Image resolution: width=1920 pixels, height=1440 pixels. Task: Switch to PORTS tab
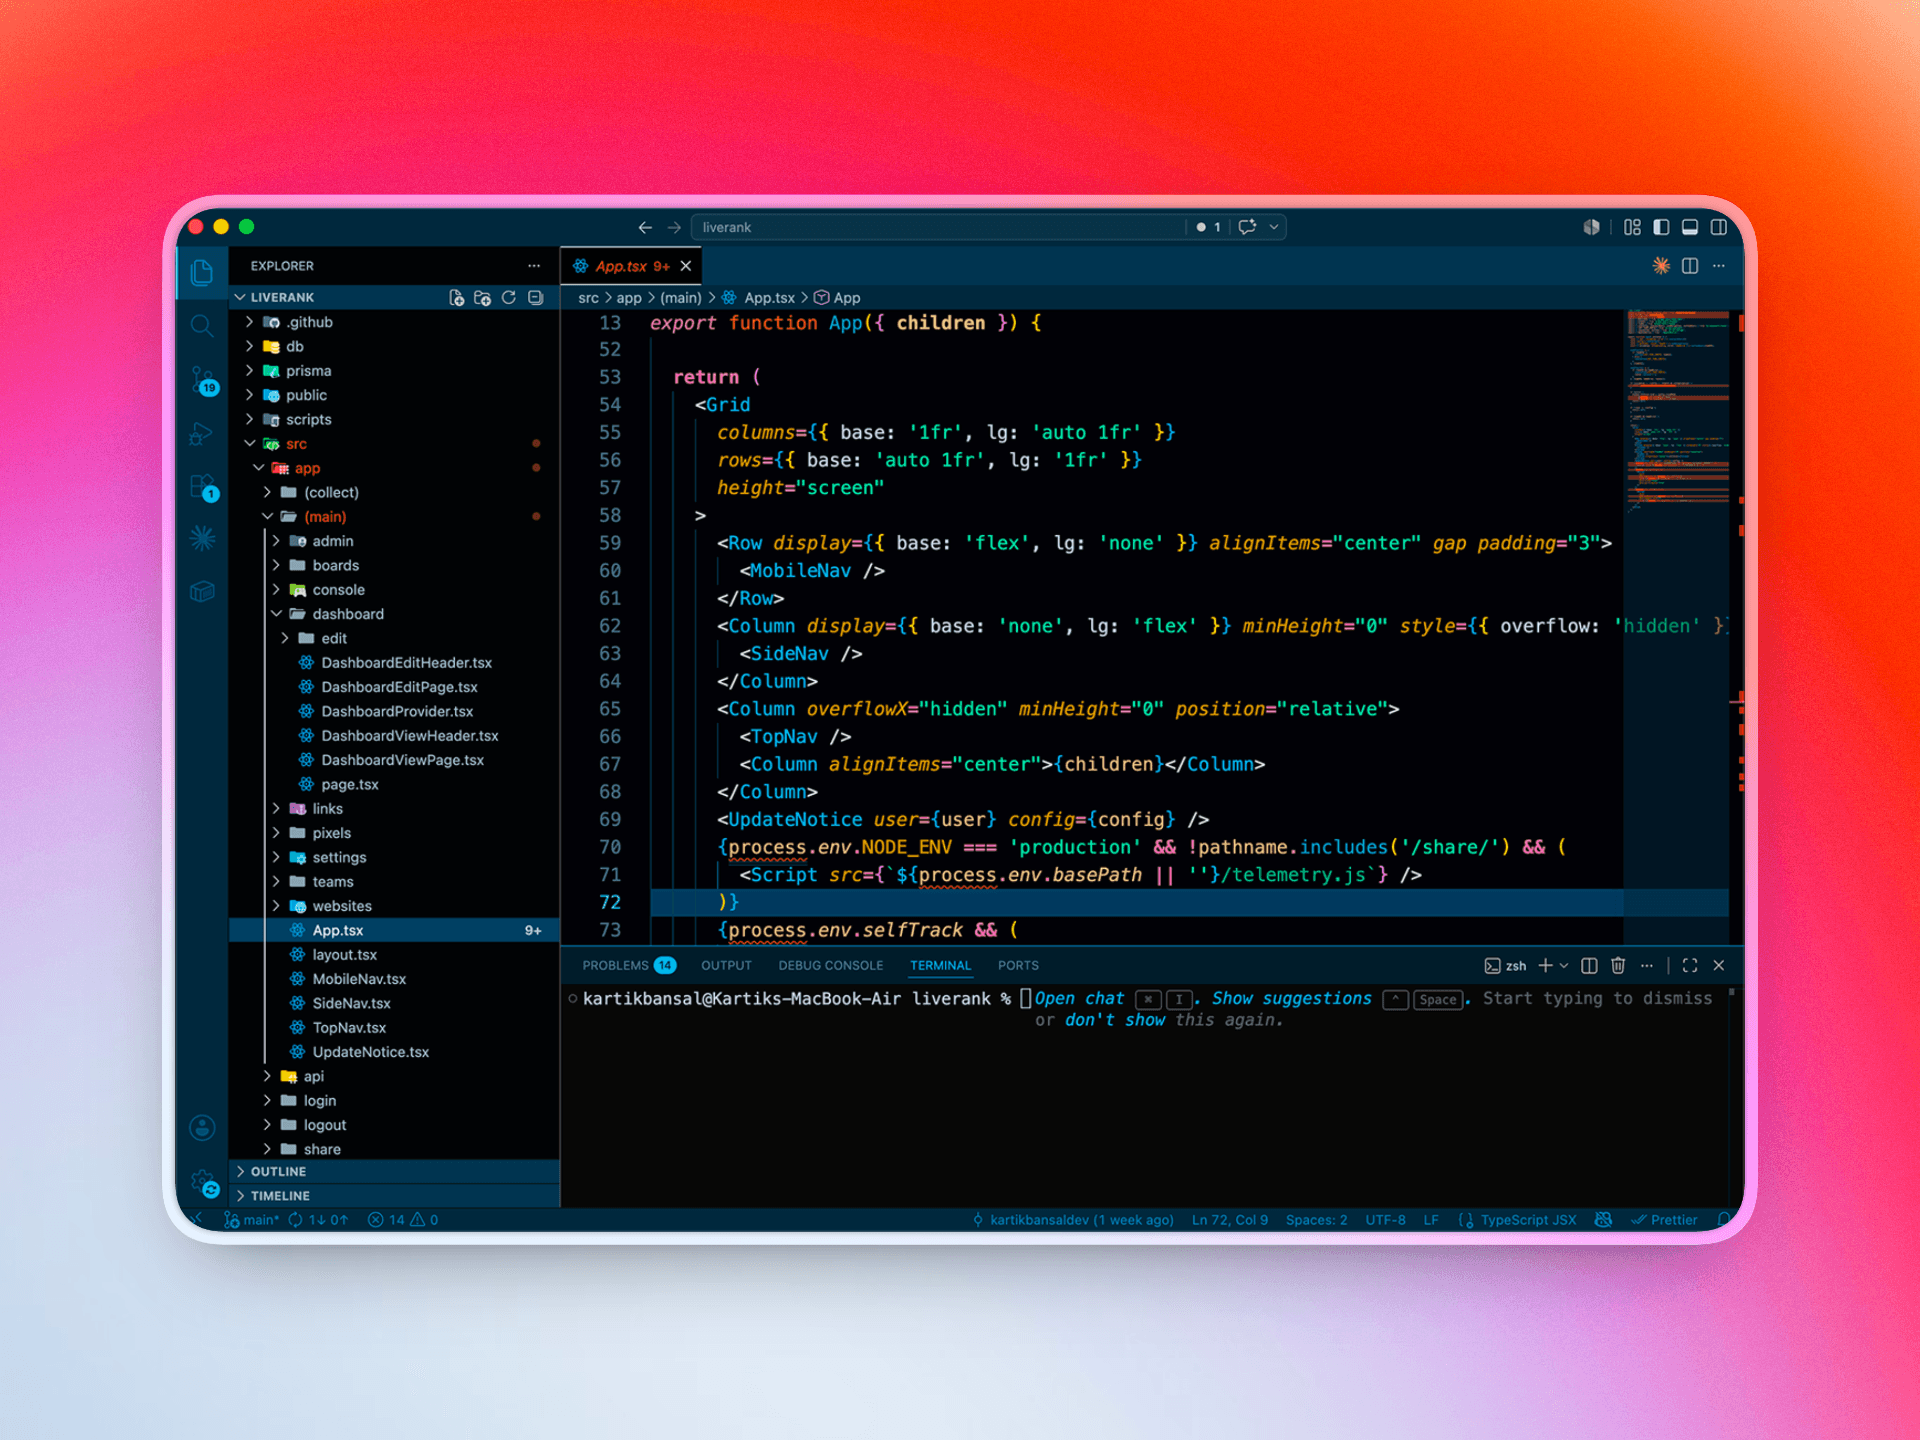click(x=1018, y=966)
